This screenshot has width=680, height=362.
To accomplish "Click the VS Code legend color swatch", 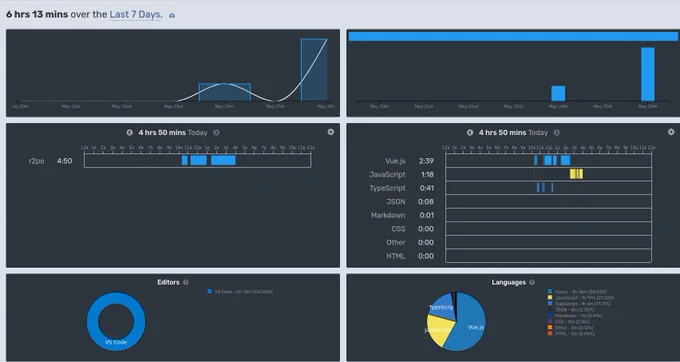I will coord(209,291).
